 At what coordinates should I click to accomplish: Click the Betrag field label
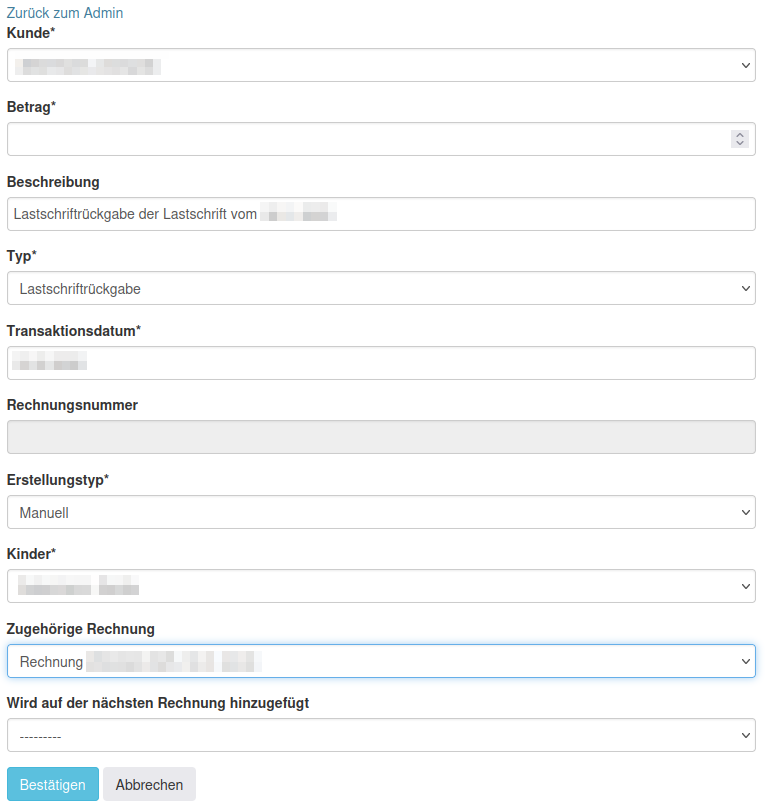click(x=31, y=107)
